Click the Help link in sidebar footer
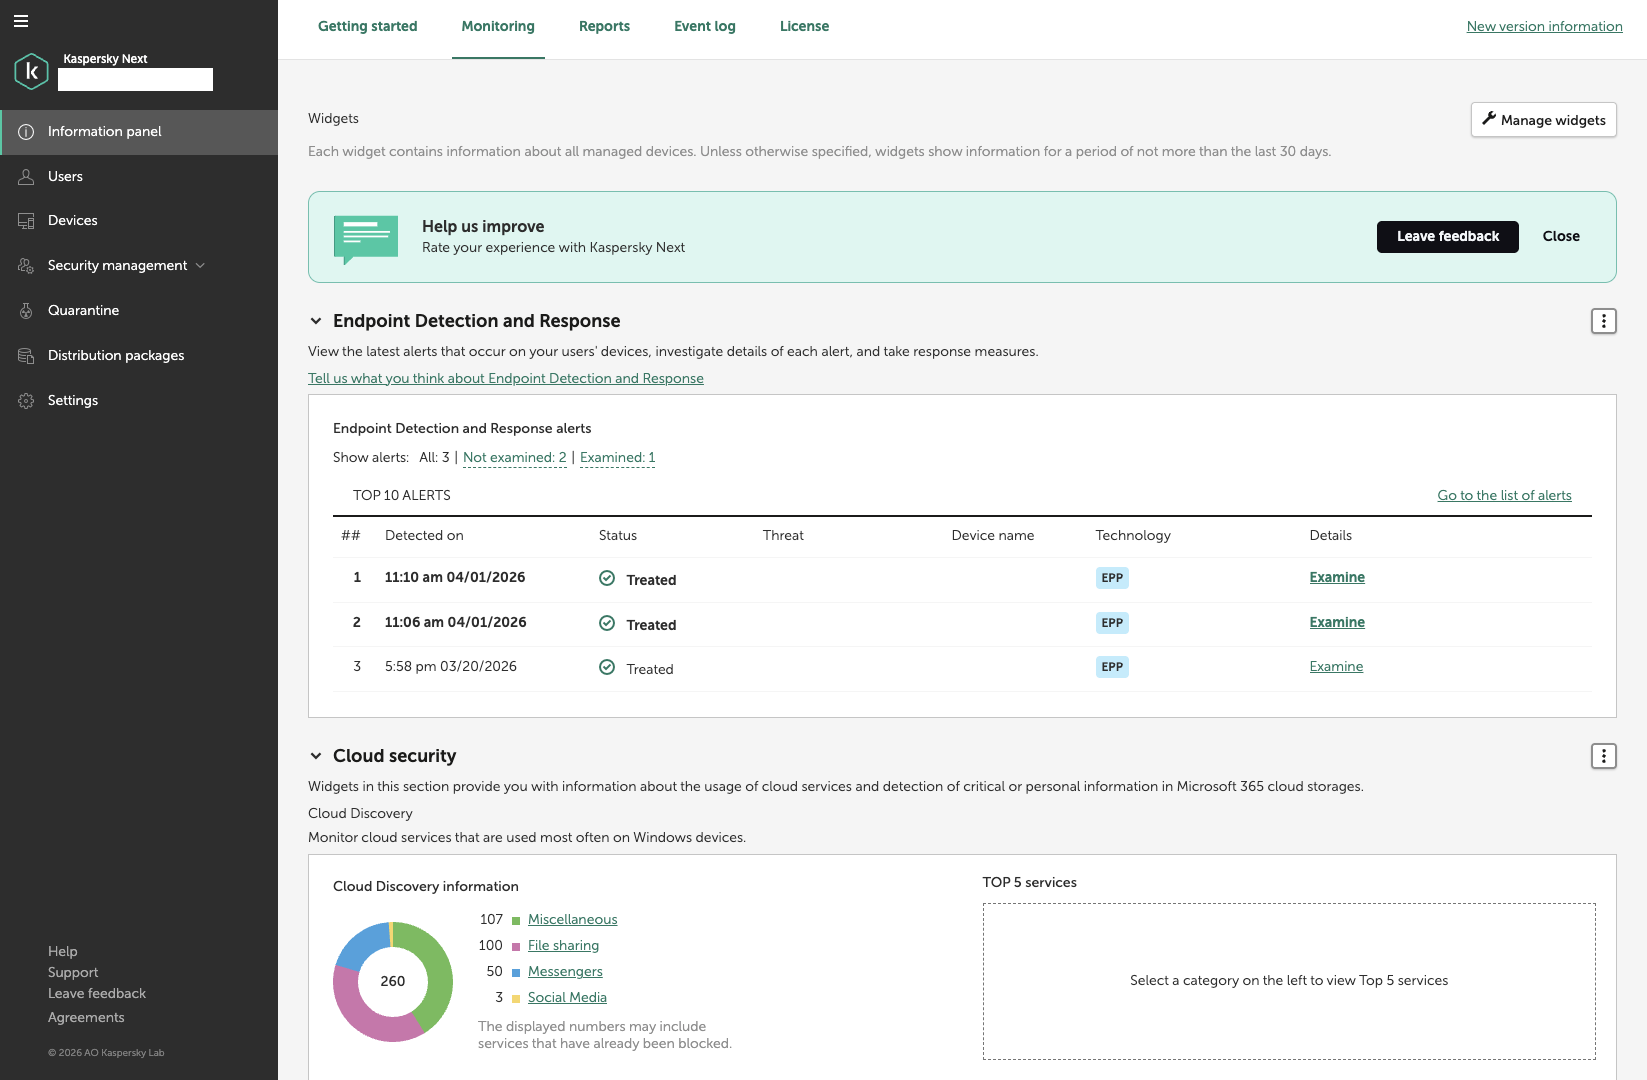Viewport: 1647px width, 1080px height. click(63, 952)
